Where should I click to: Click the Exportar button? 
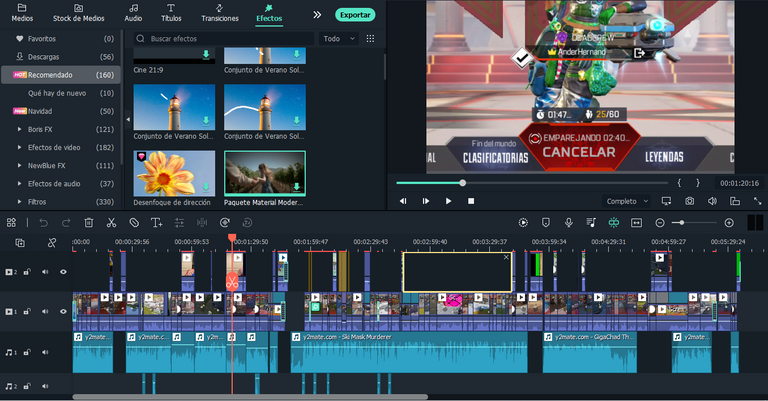coord(355,15)
